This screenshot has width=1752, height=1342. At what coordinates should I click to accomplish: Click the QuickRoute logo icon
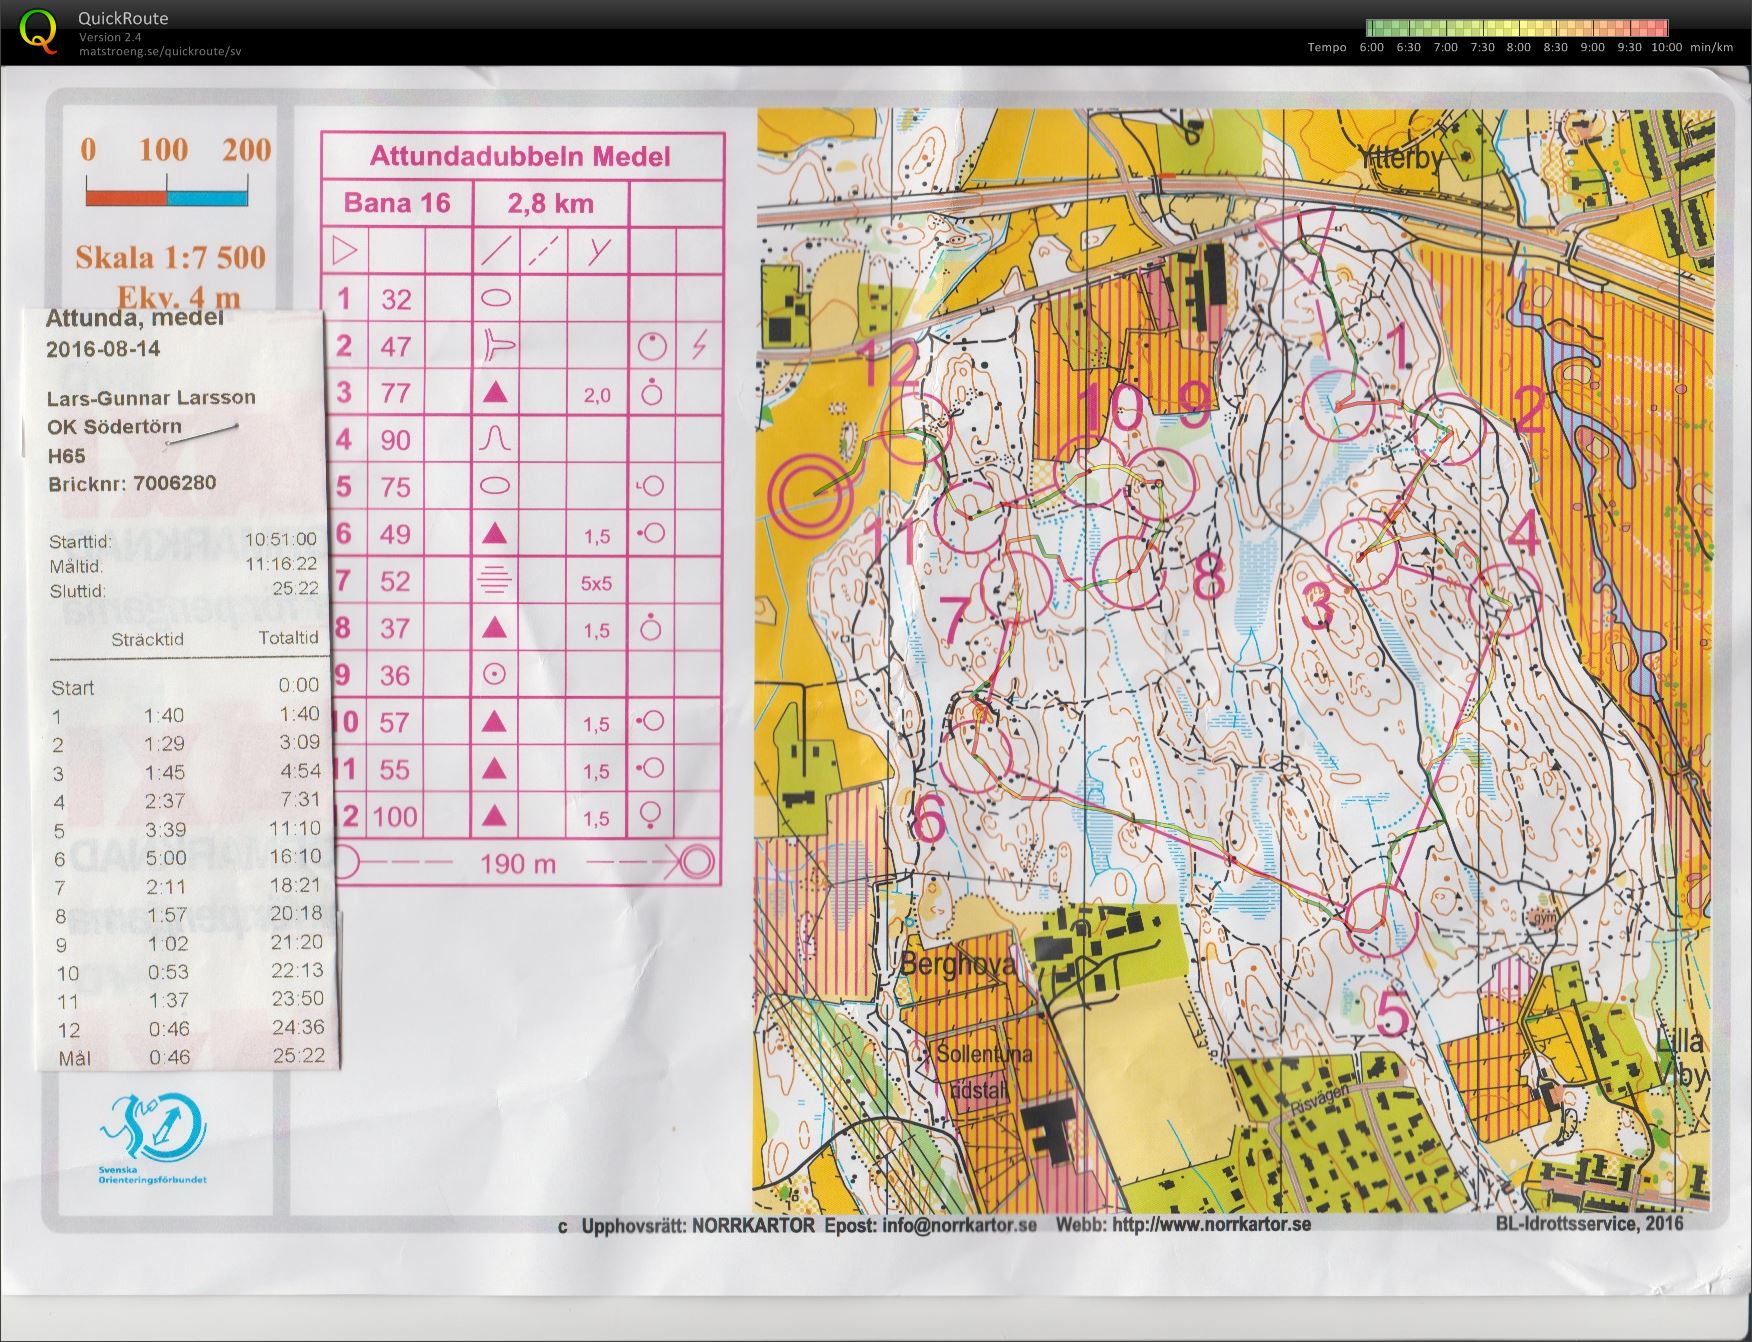(40, 30)
